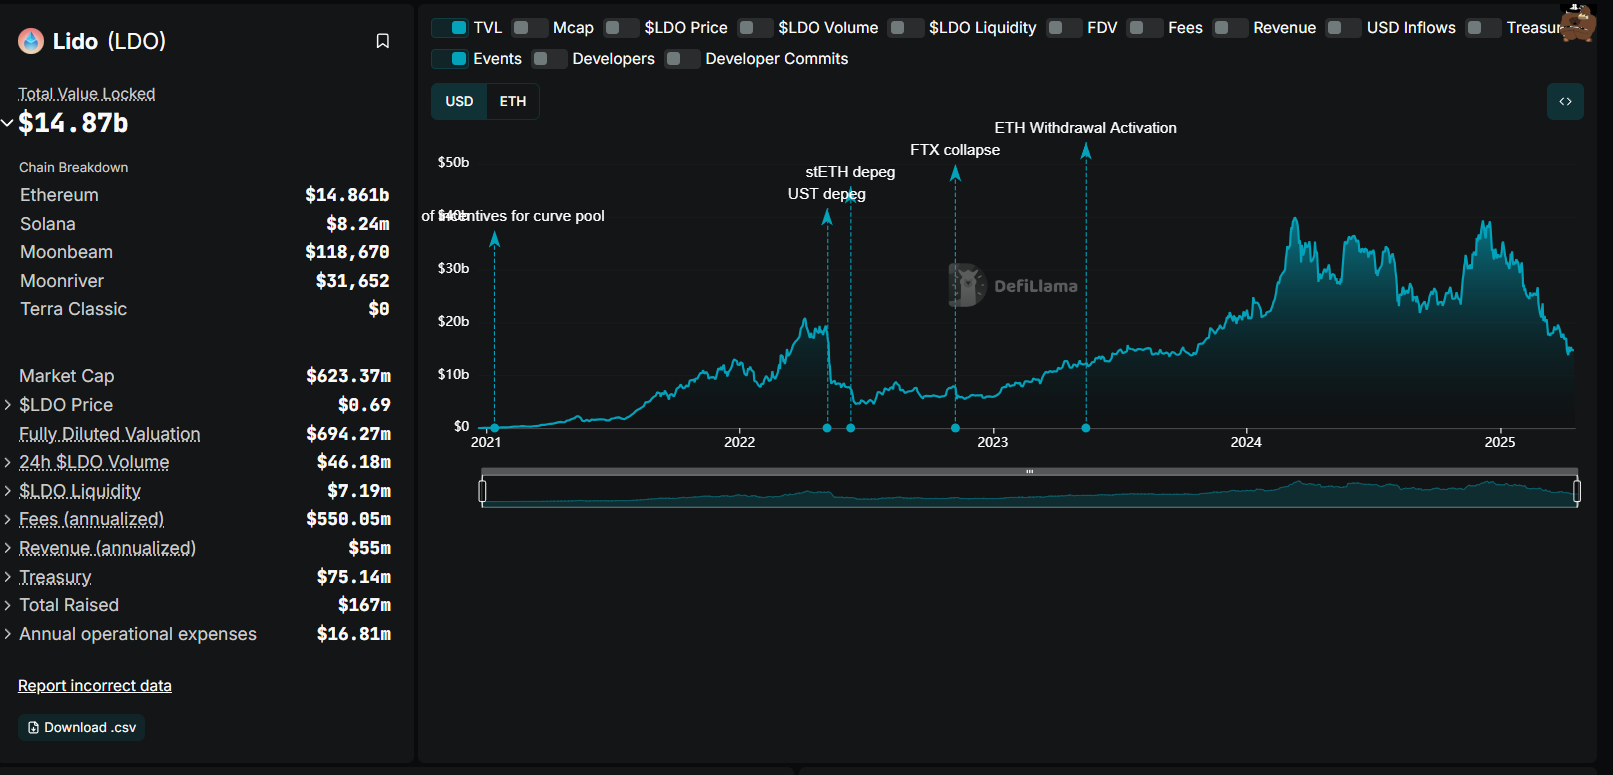Click the Lido droplet logo icon
The width and height of the screenshot is (1613, 775).
[x=31, y=41]
